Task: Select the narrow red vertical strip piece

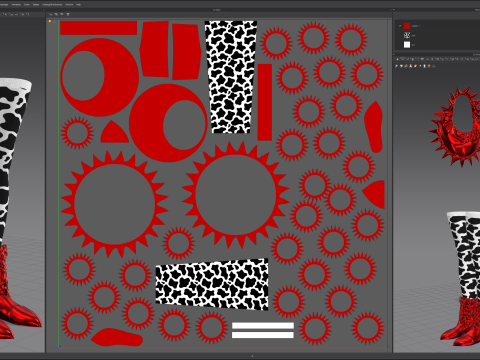Action: (265, 102)
